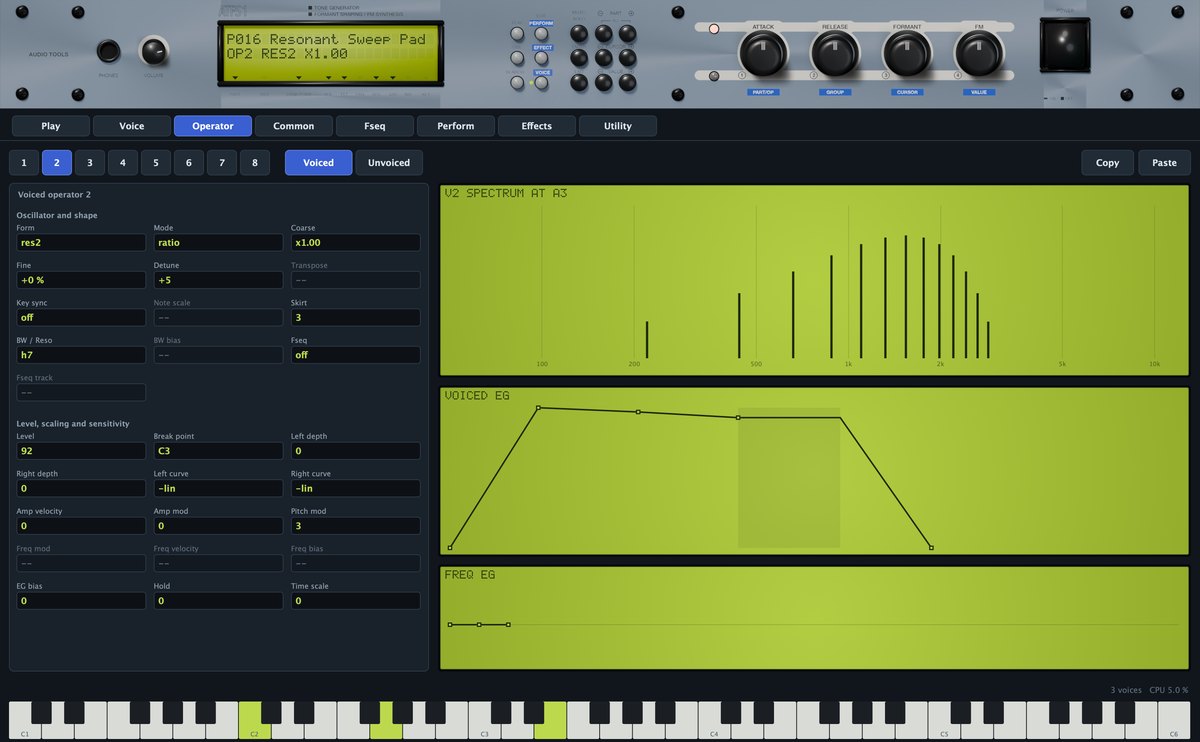Click the Level field showing 92
This screenshot has height=742, width=1200.
pos(81,451)
